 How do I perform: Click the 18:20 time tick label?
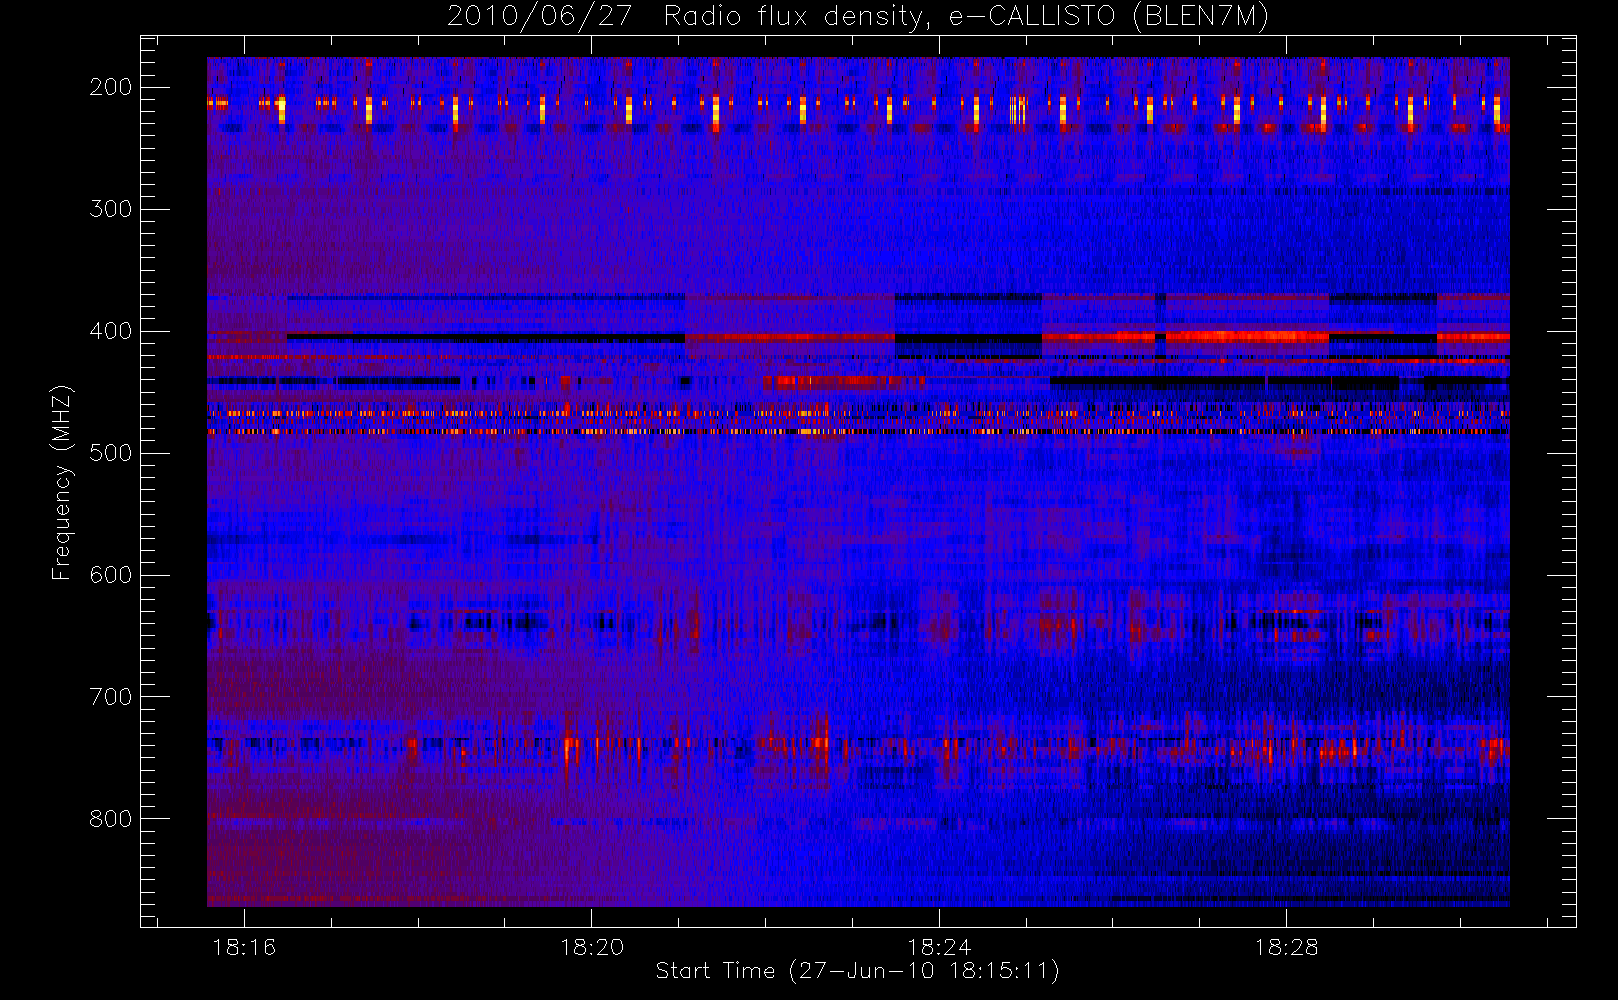click(592, 947)
